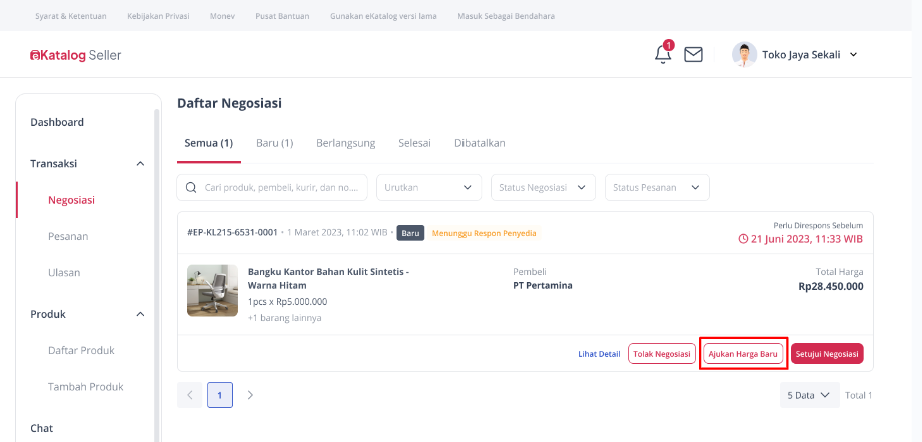Click the 1pcs x Rp5.000.000 text
922x442 pixels.
288,302
